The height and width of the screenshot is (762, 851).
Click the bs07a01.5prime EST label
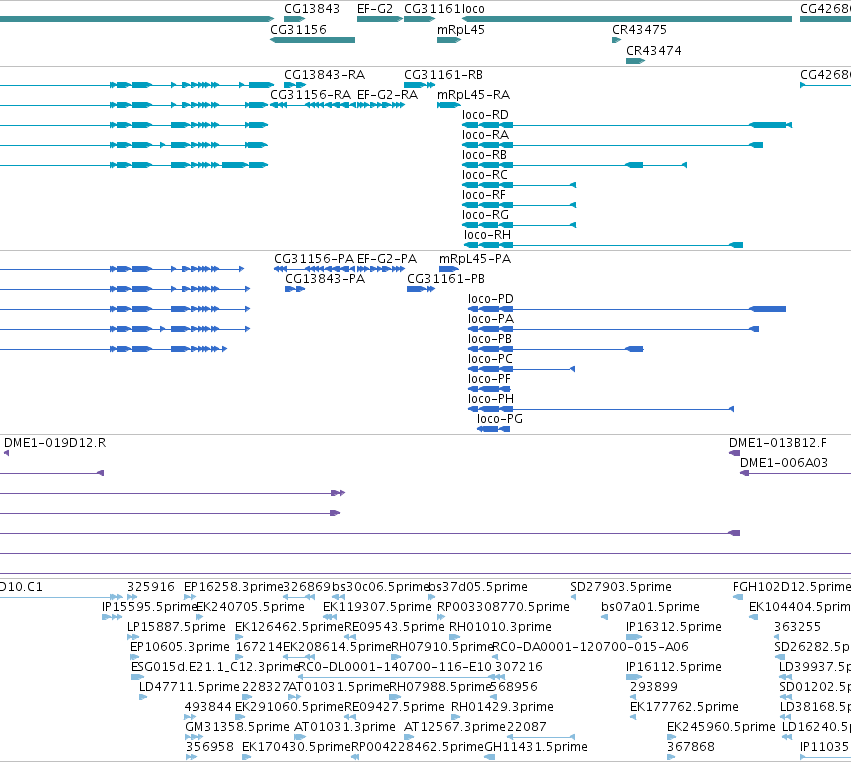pos(650,607)
